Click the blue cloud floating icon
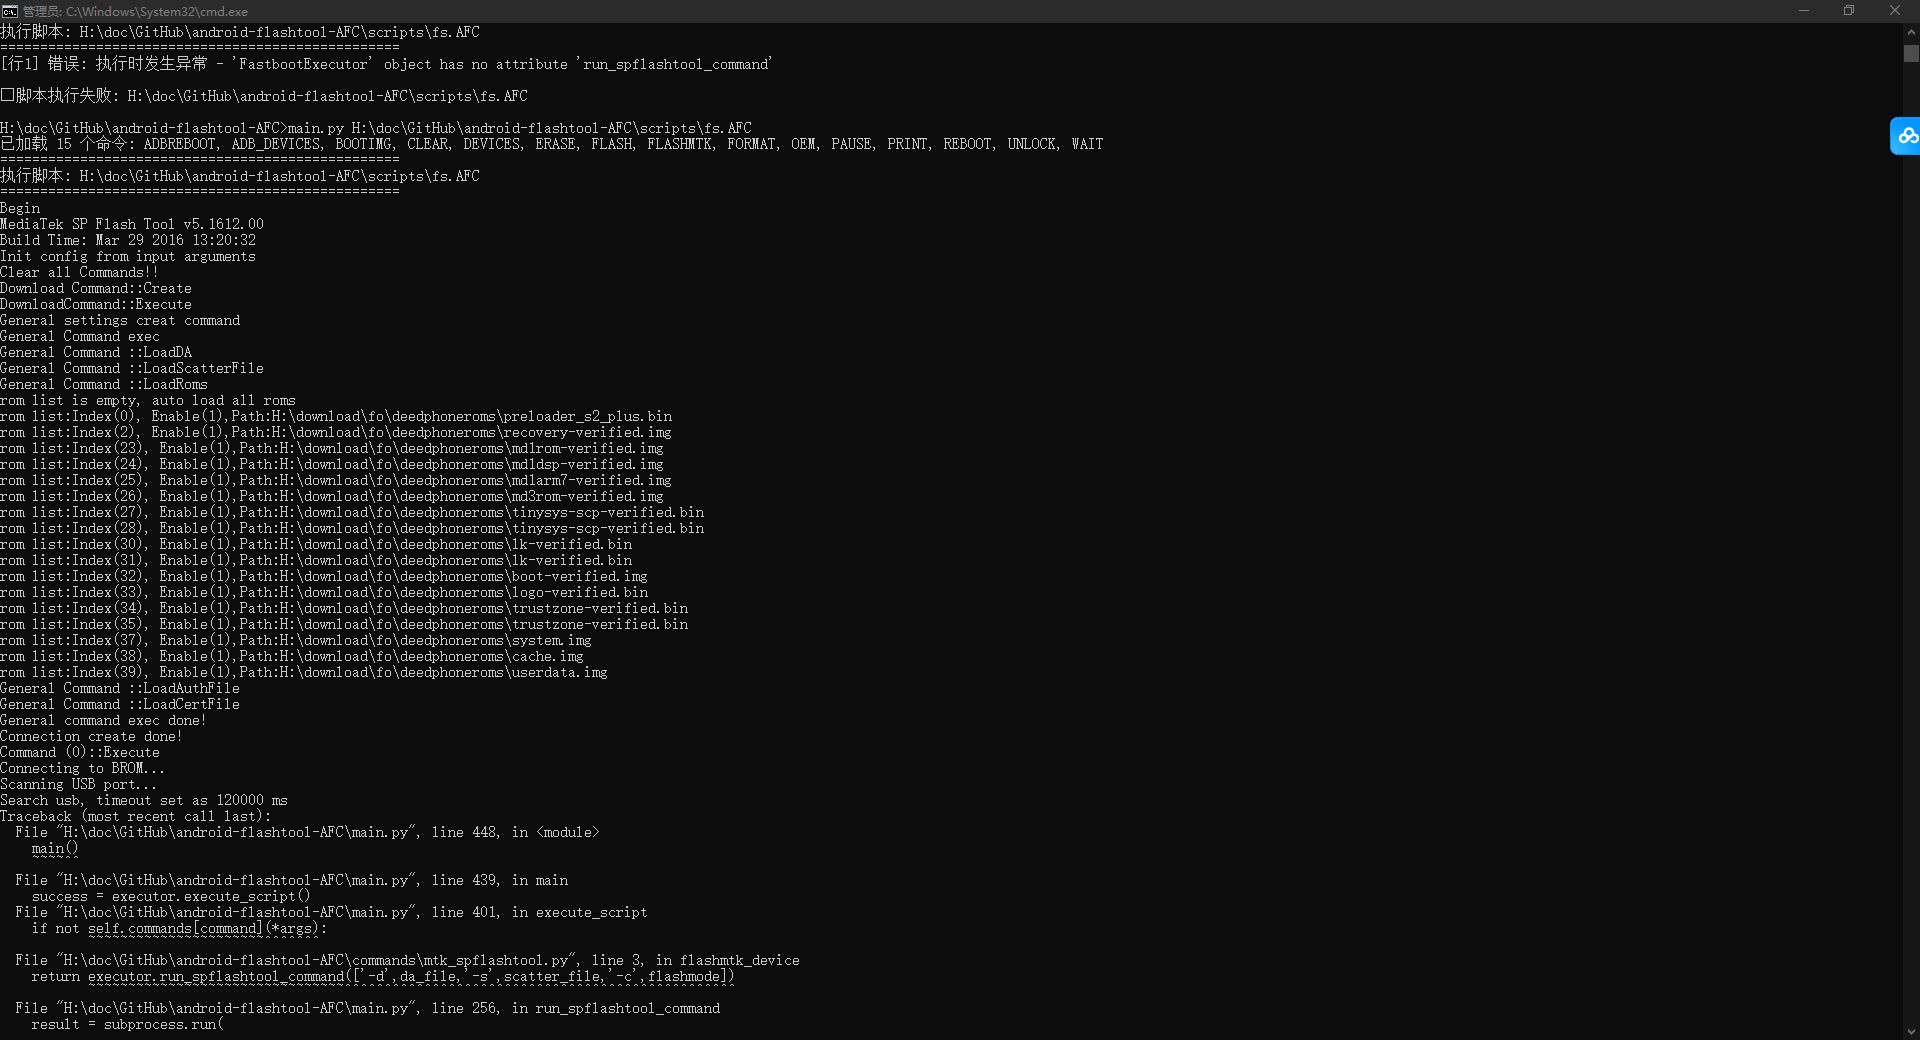Image resolution: width=1920 pixels, height=1040 pixels. (1906, 136)
